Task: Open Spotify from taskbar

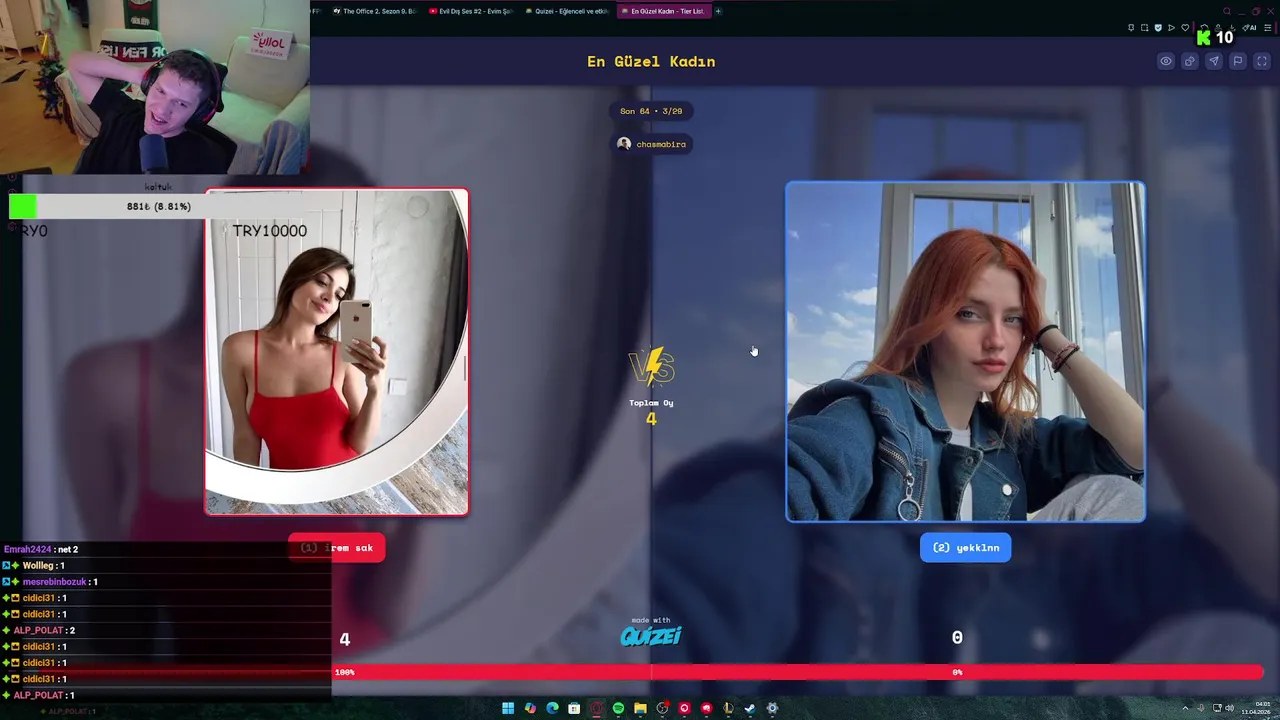Action: 618,708
